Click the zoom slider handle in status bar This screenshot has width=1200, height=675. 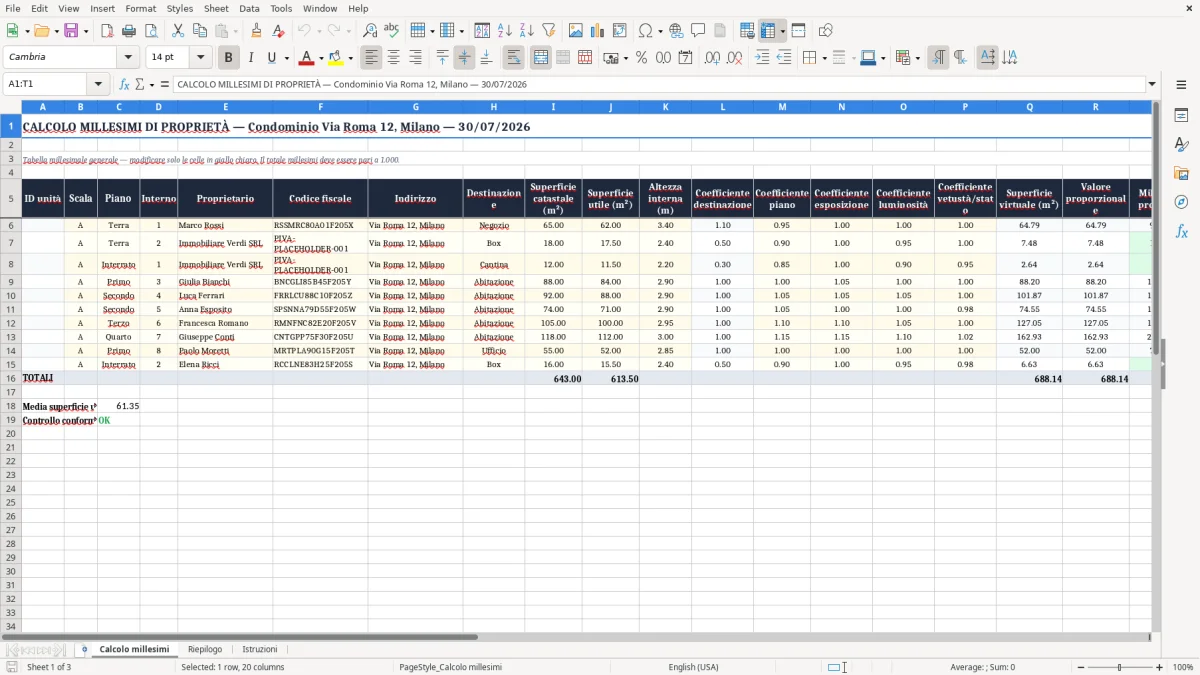tap(1120, 667)
